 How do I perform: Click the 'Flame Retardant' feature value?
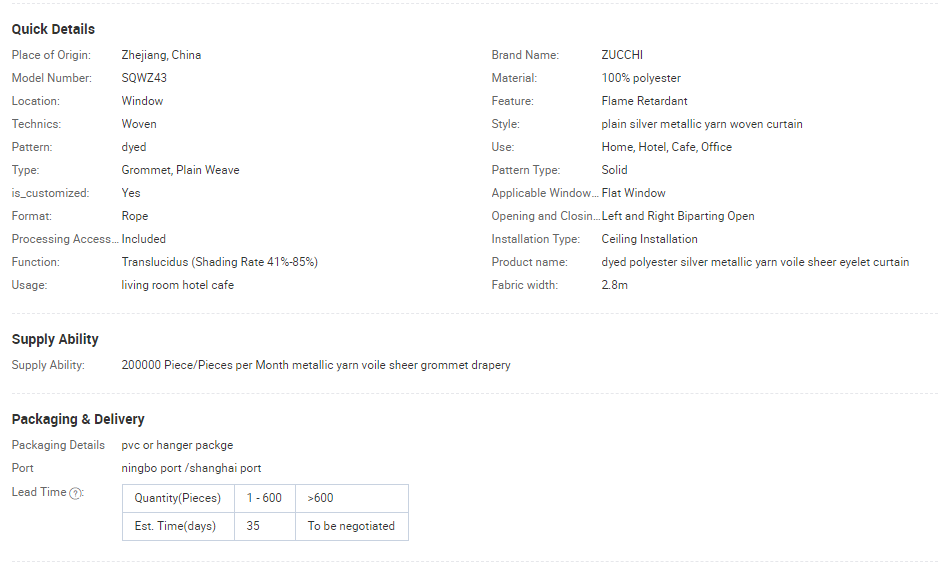click(644, 101)
